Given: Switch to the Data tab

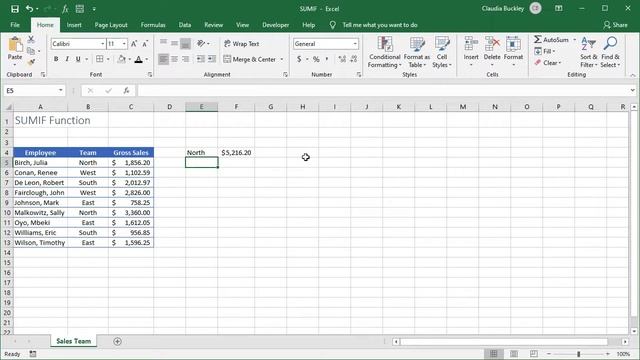Looking at the screenshot, I should point(185,25).
